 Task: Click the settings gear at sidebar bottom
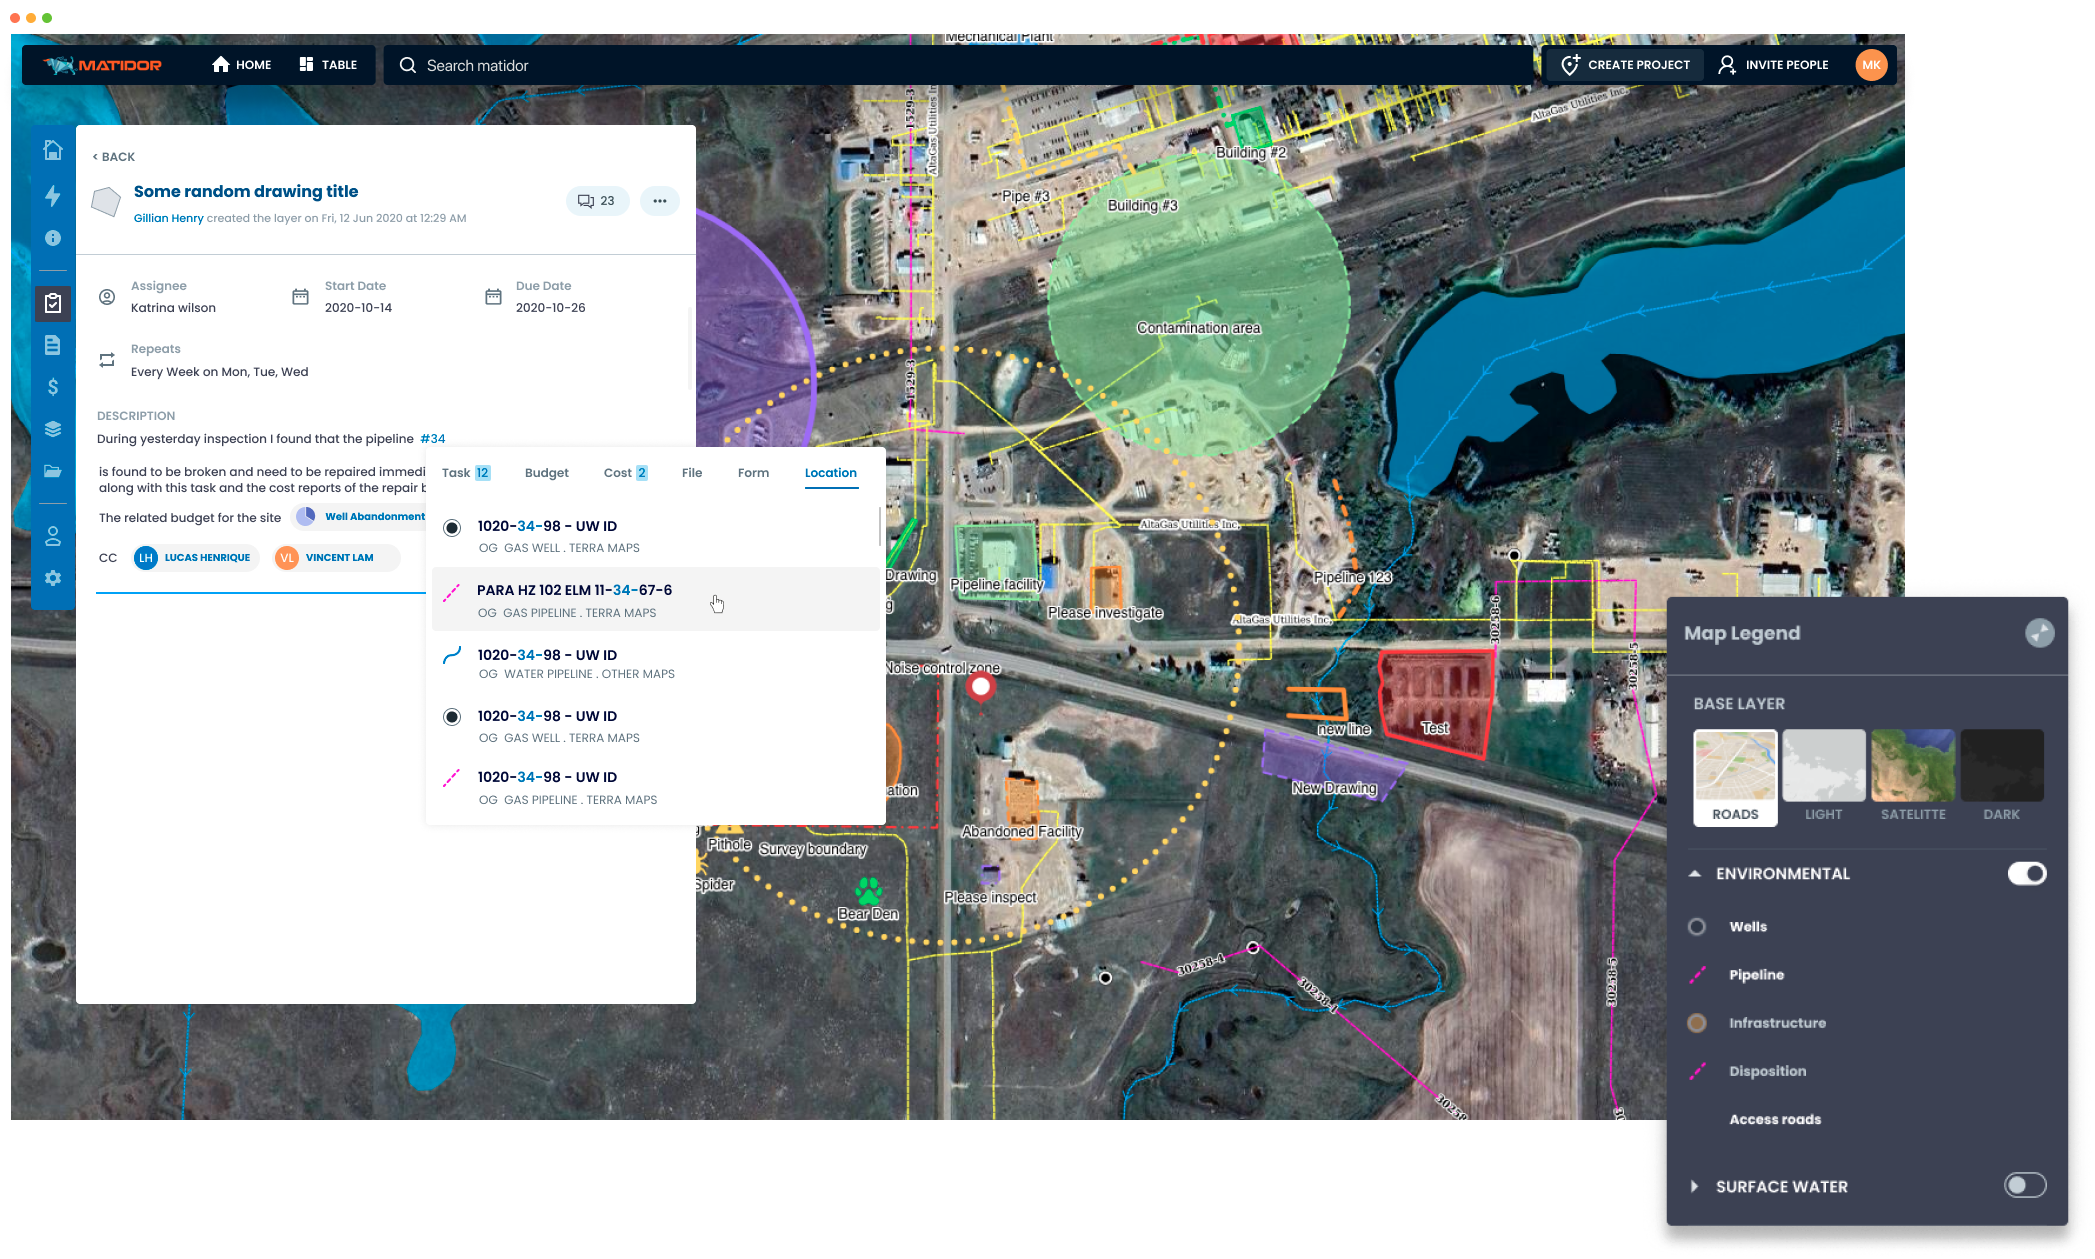(52, 578)
